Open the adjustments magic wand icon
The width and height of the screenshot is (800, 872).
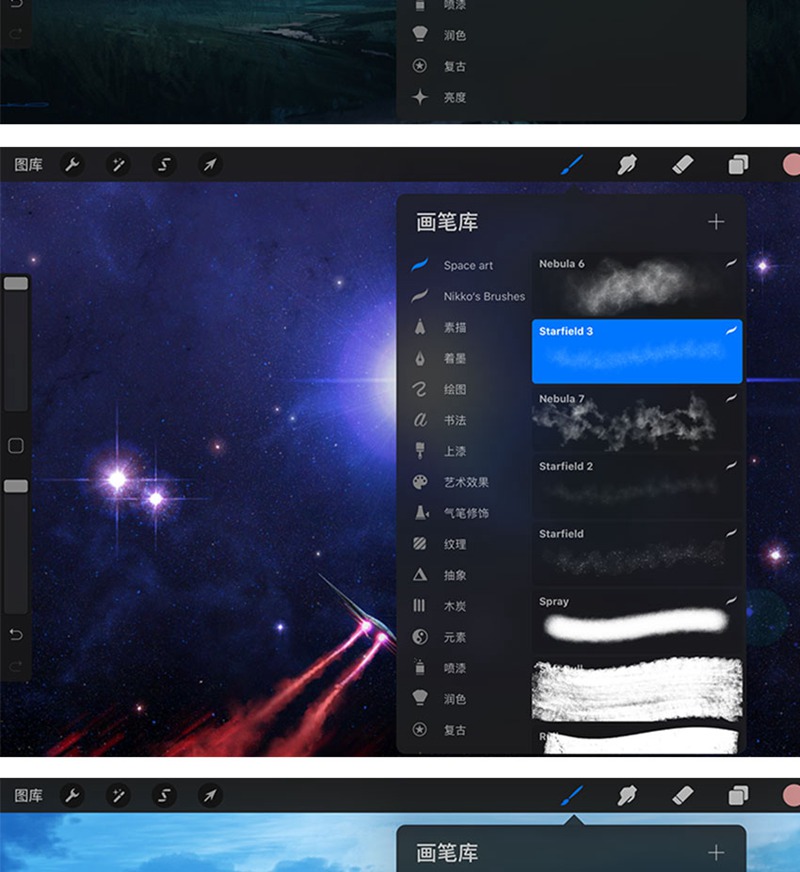(x=118, y=165)
